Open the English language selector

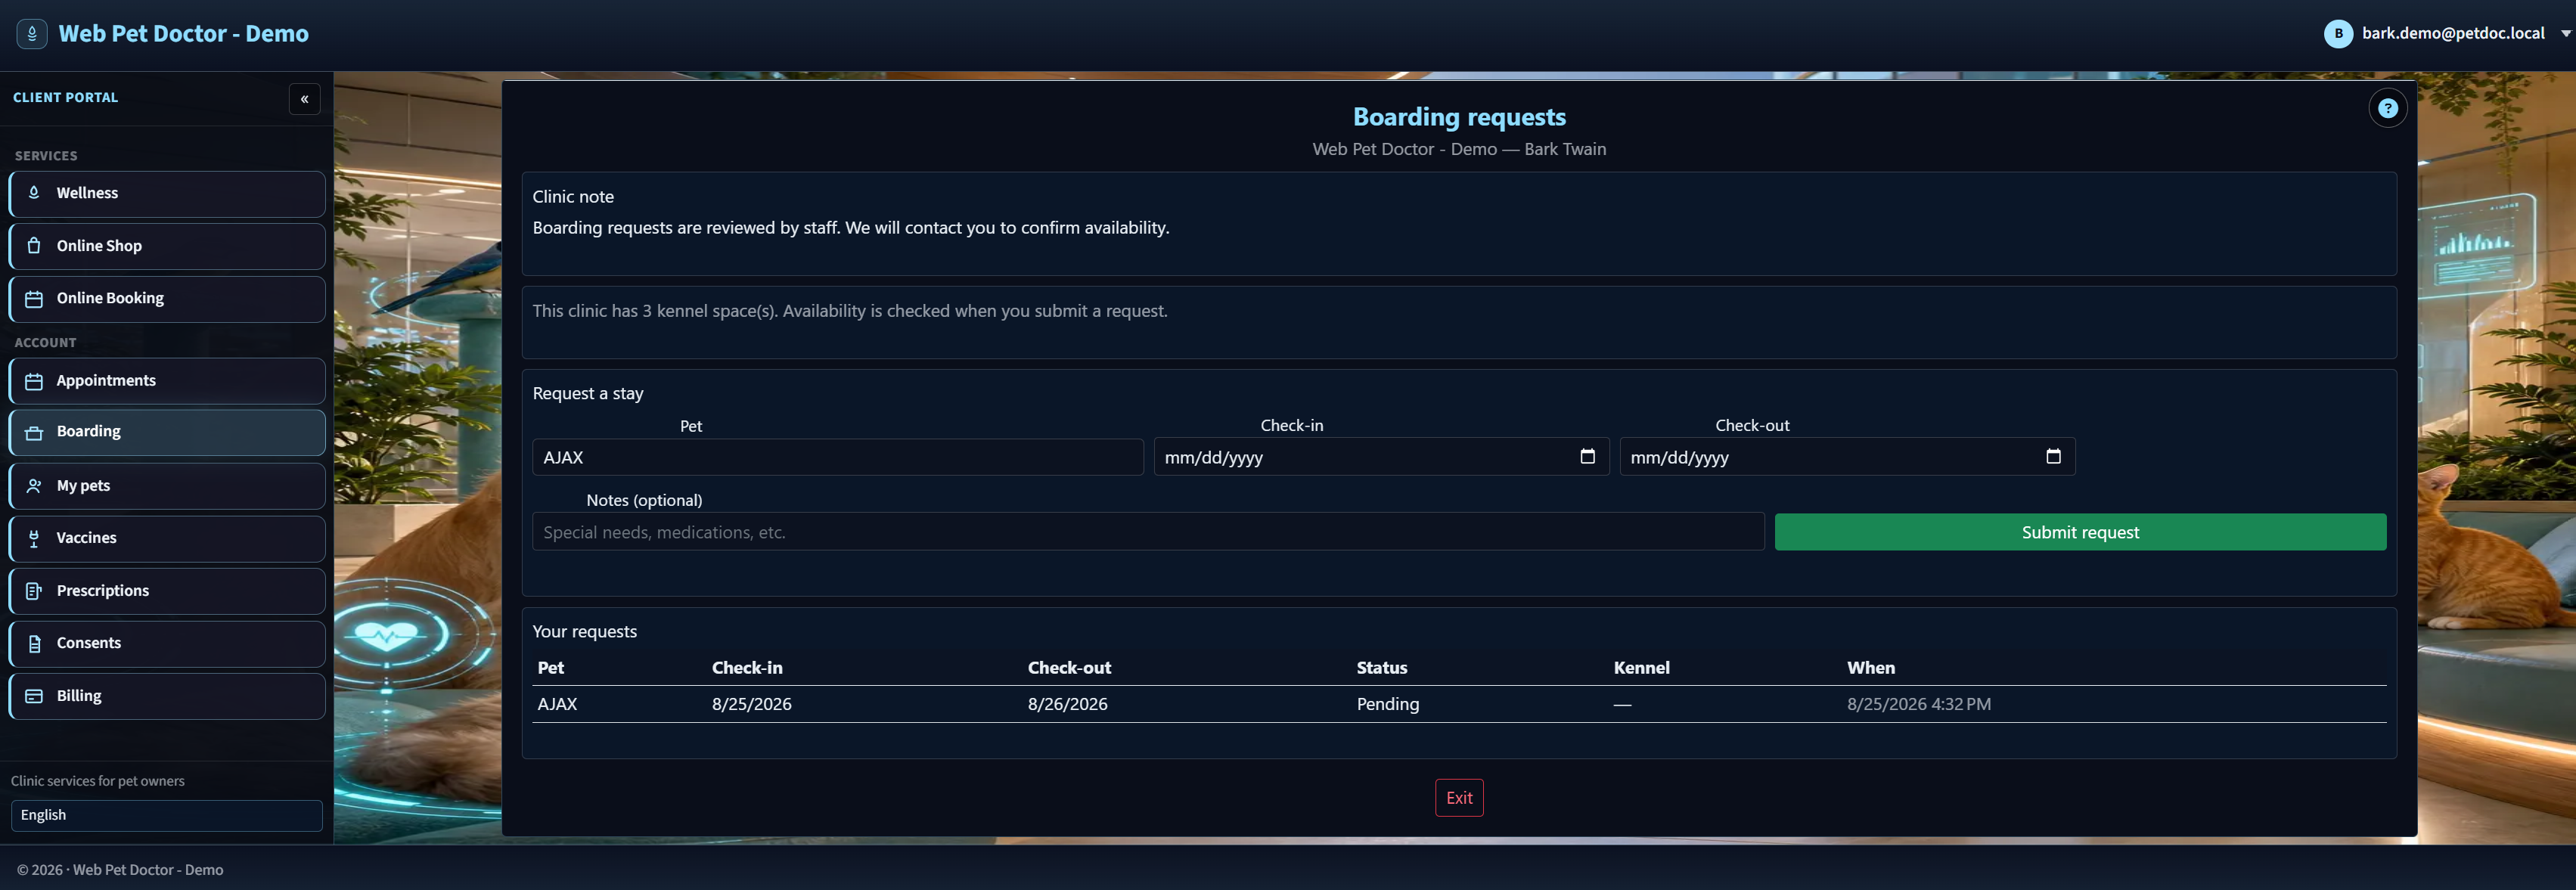tap(167, 815)
